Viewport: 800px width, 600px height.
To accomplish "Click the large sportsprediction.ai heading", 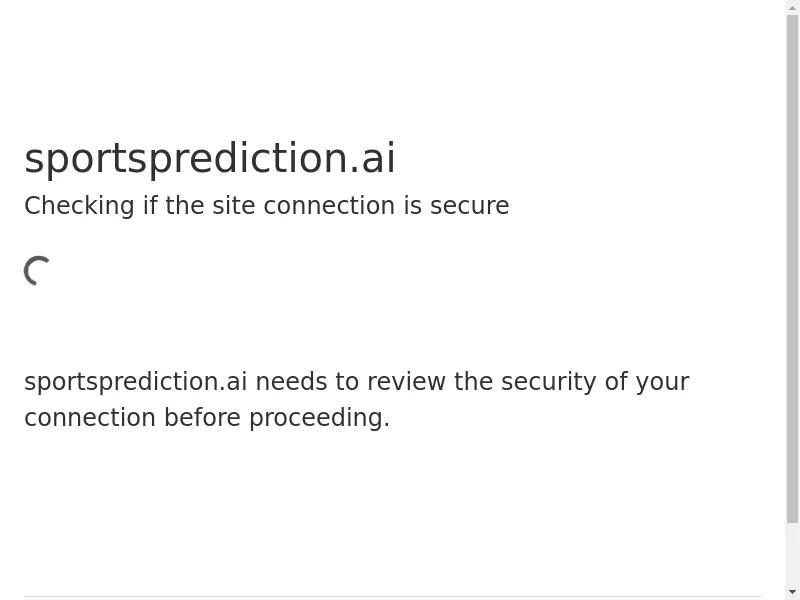I will coord(210,159).
